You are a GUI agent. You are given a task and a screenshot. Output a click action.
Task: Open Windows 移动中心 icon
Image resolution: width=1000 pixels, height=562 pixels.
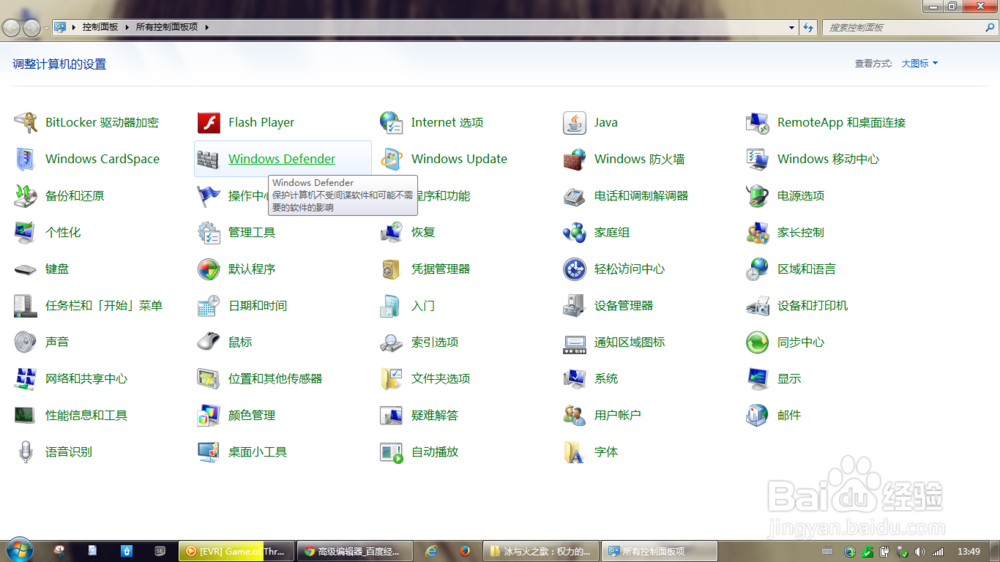click(x=757, y=159)
